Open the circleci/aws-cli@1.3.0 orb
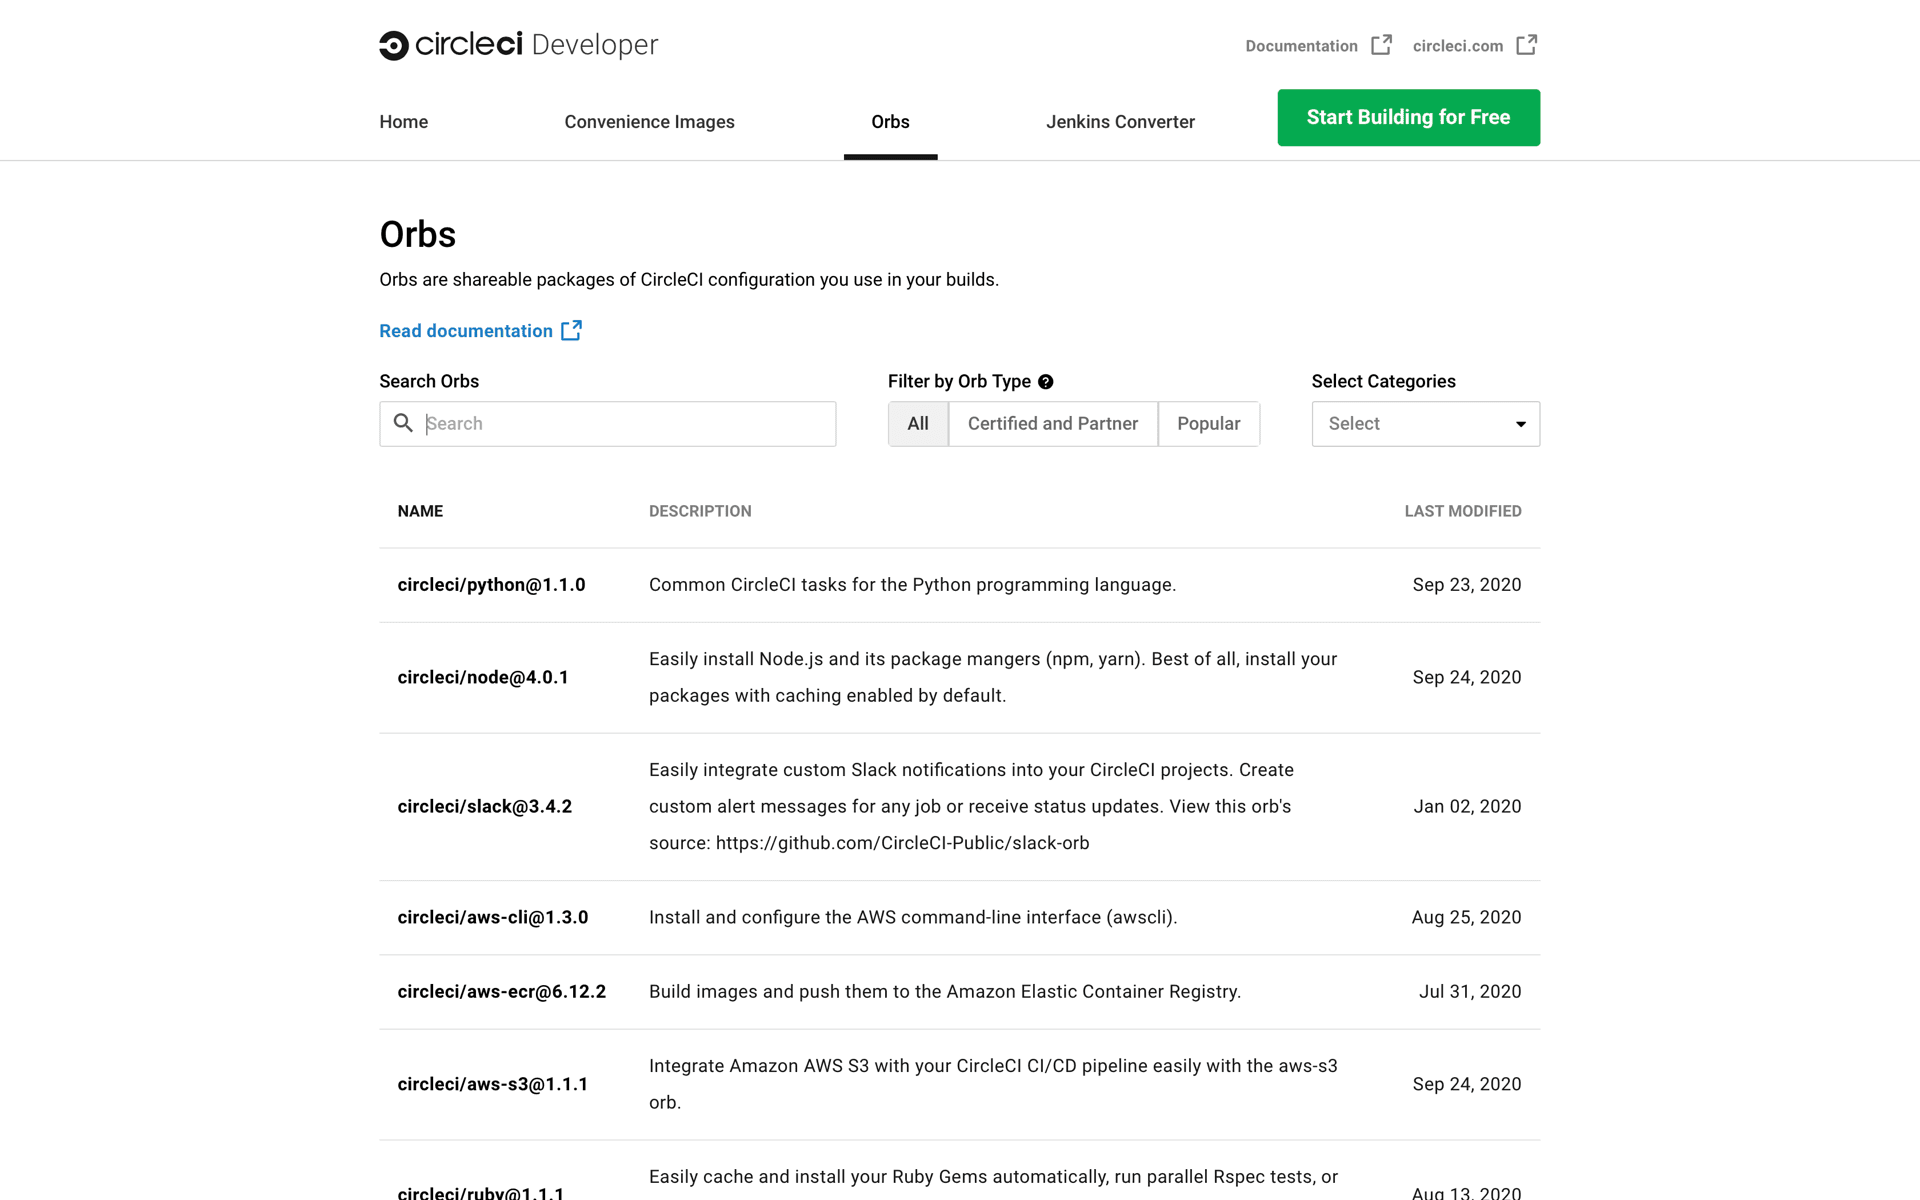The image size is (1920, 1200). (x=493, y=917)
